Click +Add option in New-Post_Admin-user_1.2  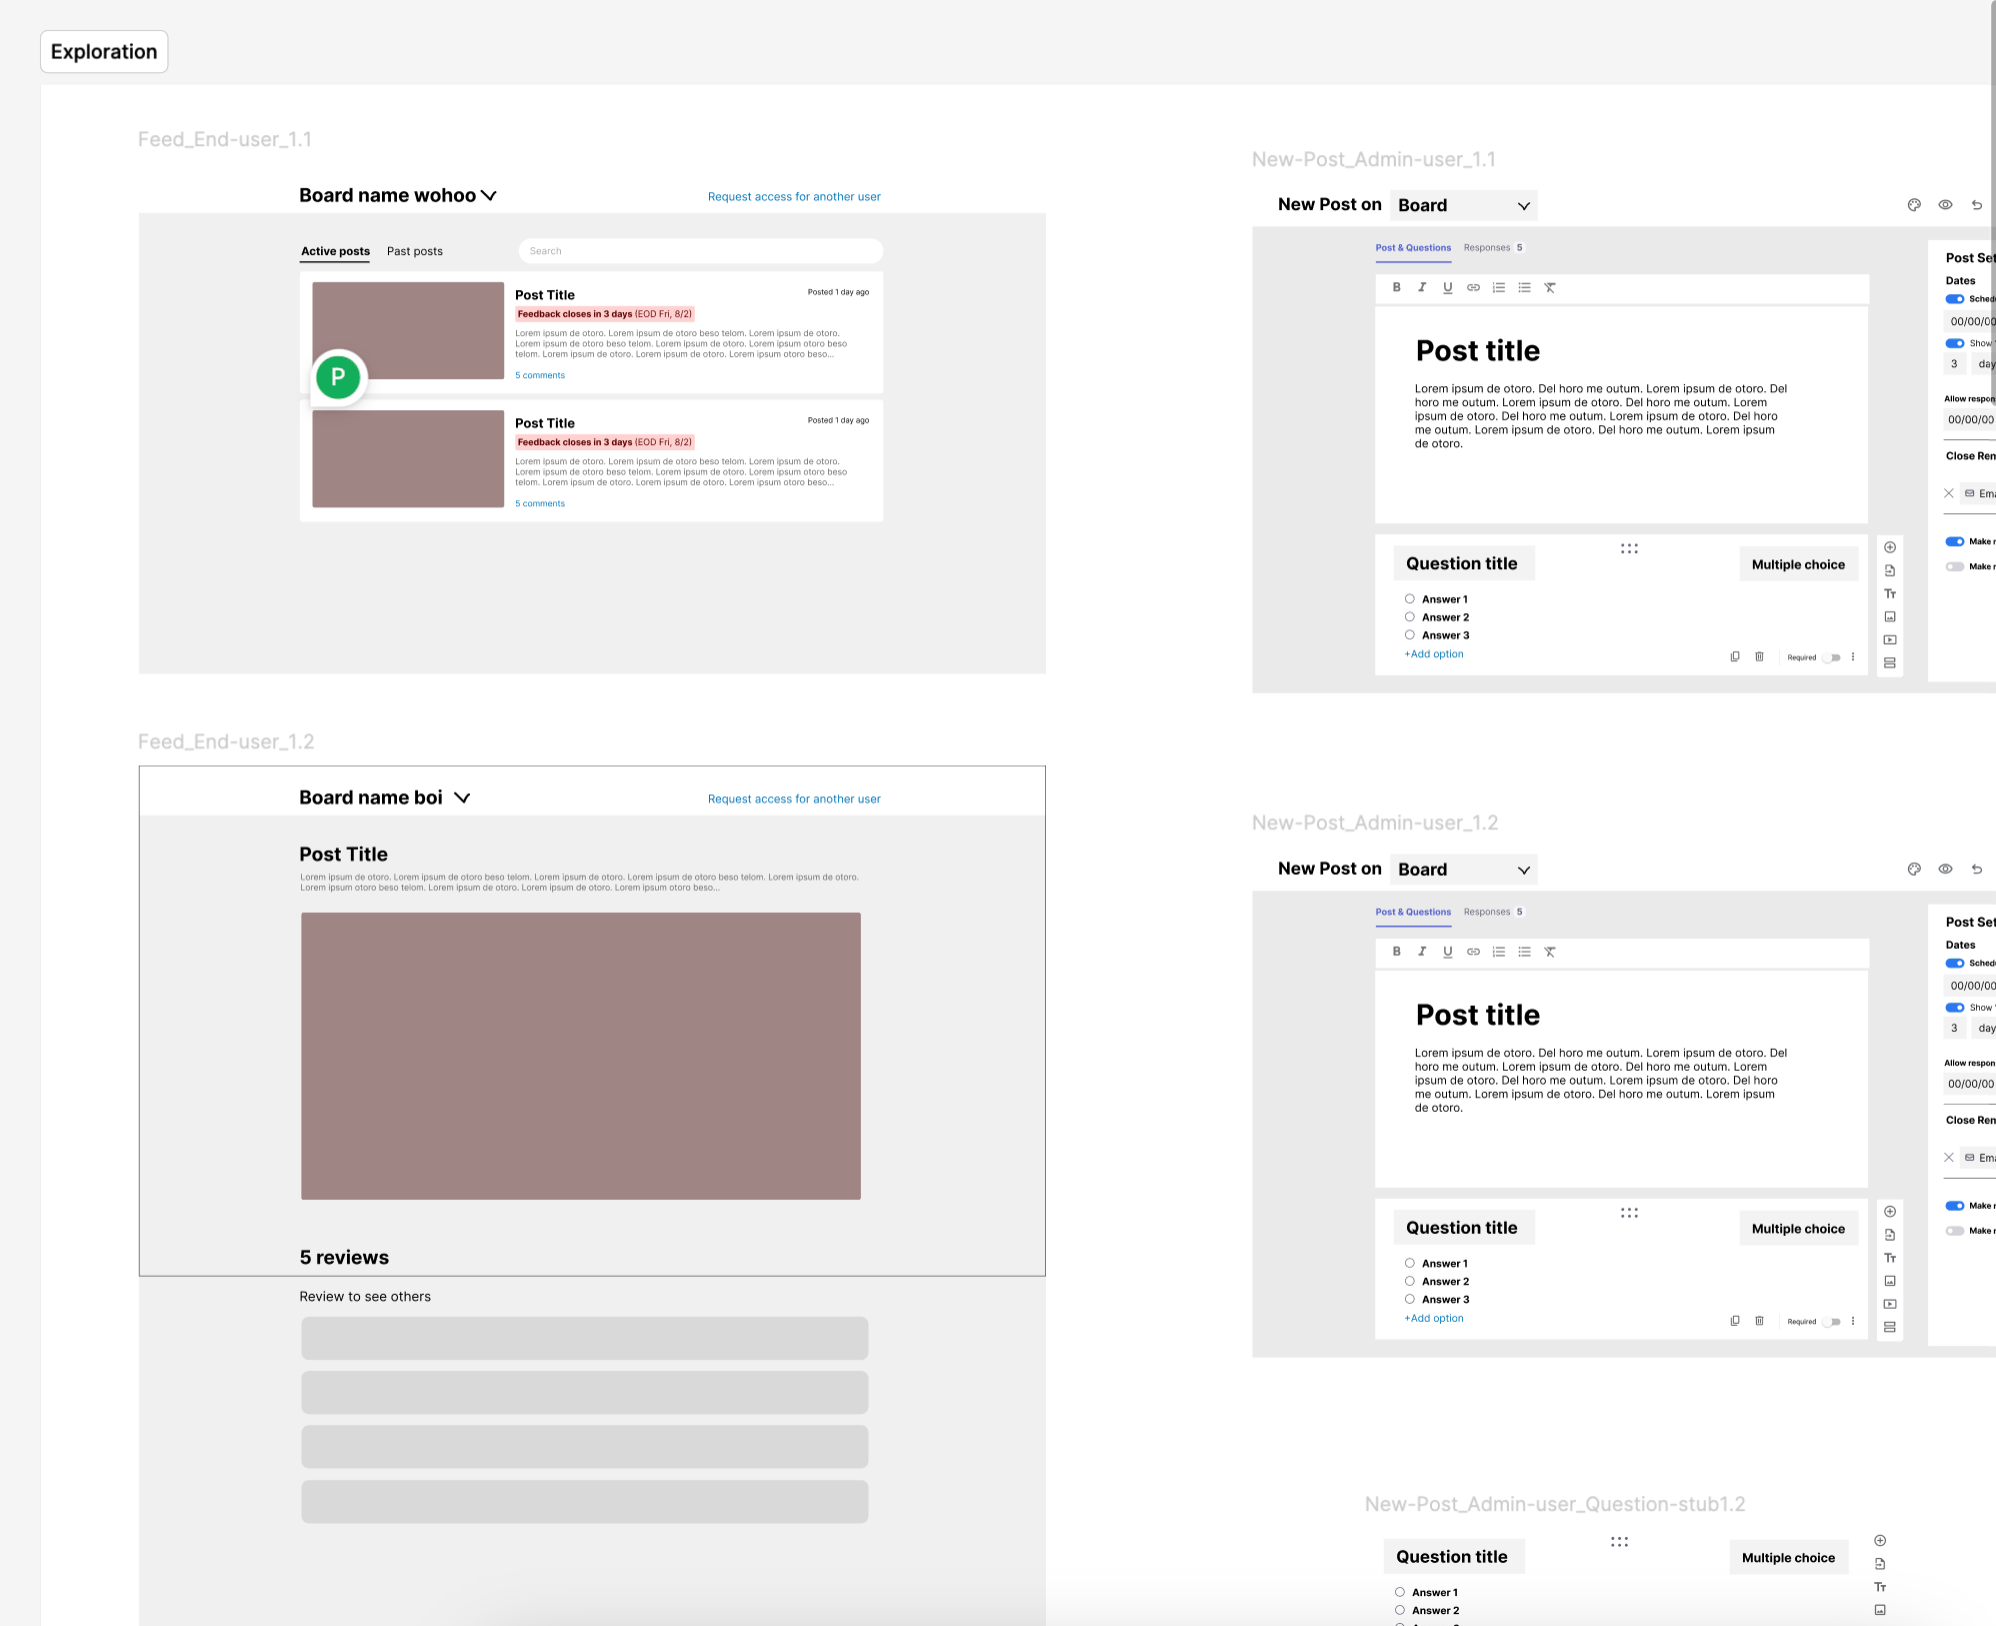coord(1434,1318)
